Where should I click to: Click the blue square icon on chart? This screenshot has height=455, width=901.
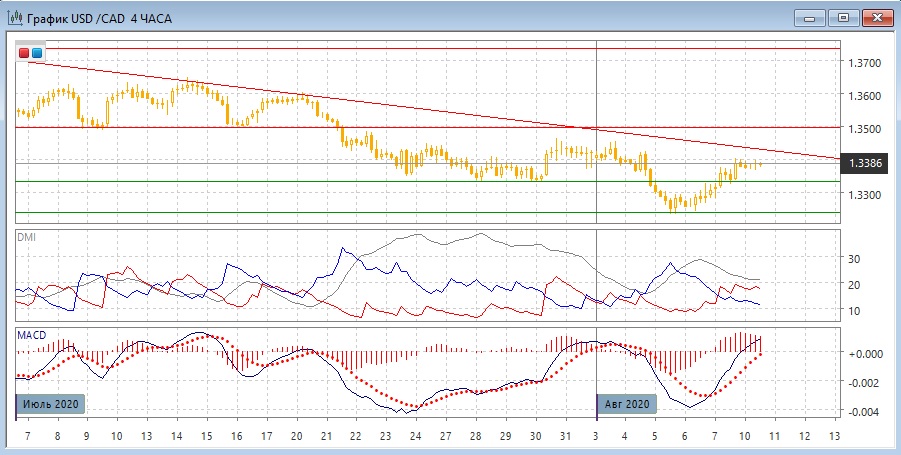(37, 52)
